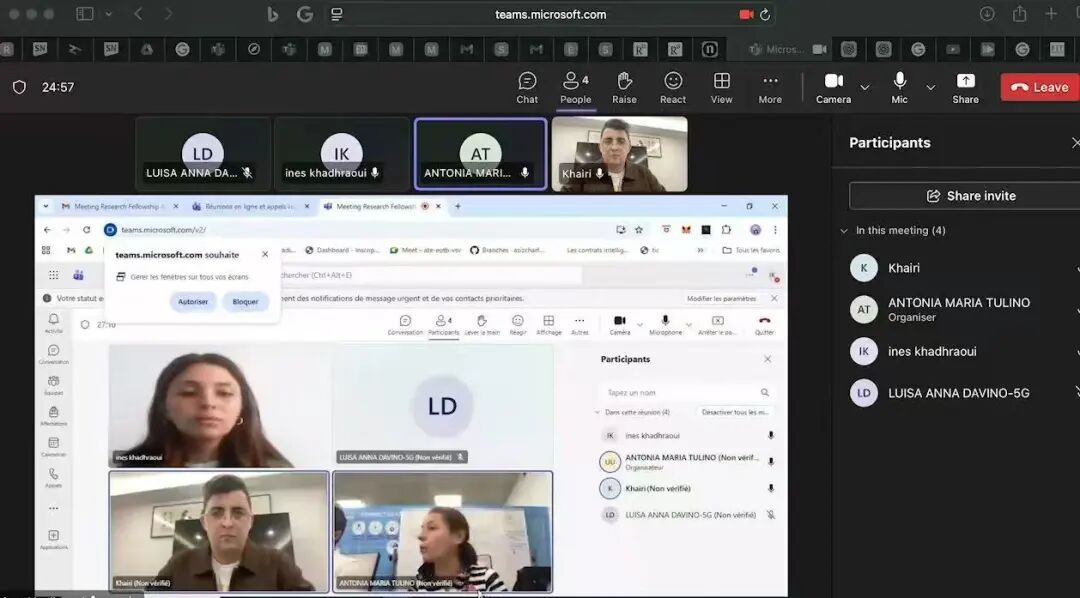The image size is (1080, 598).
Task: Select ANTONIA MARIA TULINO in participants list
Action: (958, 309)
